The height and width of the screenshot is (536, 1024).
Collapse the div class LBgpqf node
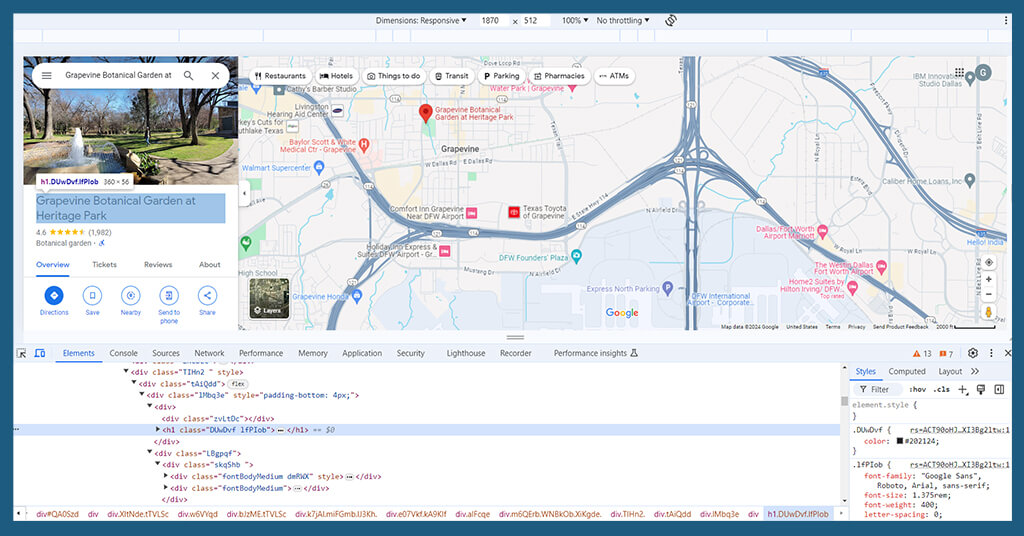tap(150, 452)
